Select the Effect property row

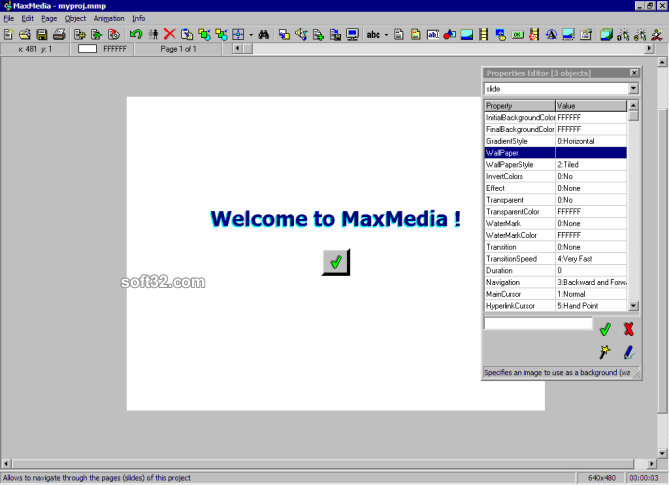point(556,188)
